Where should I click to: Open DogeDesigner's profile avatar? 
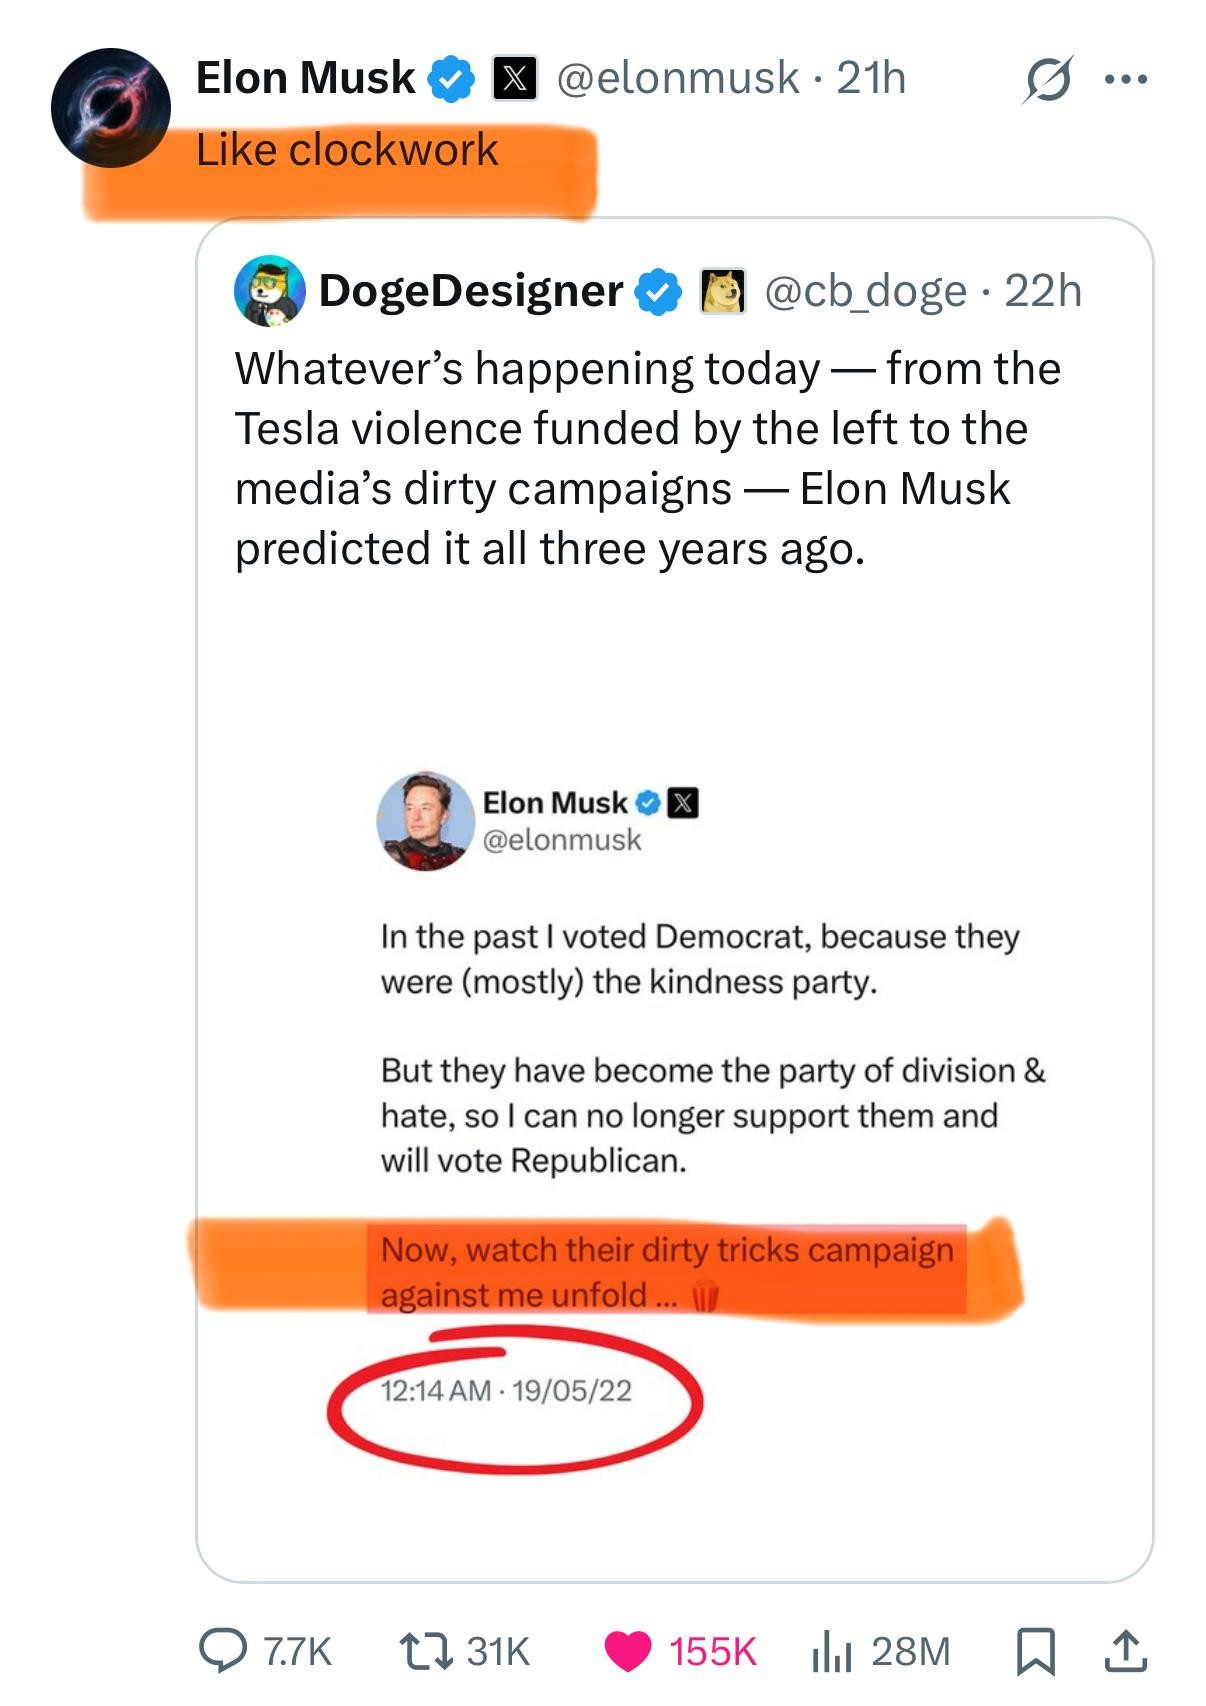pyautogui.click(x=269, y=291)
